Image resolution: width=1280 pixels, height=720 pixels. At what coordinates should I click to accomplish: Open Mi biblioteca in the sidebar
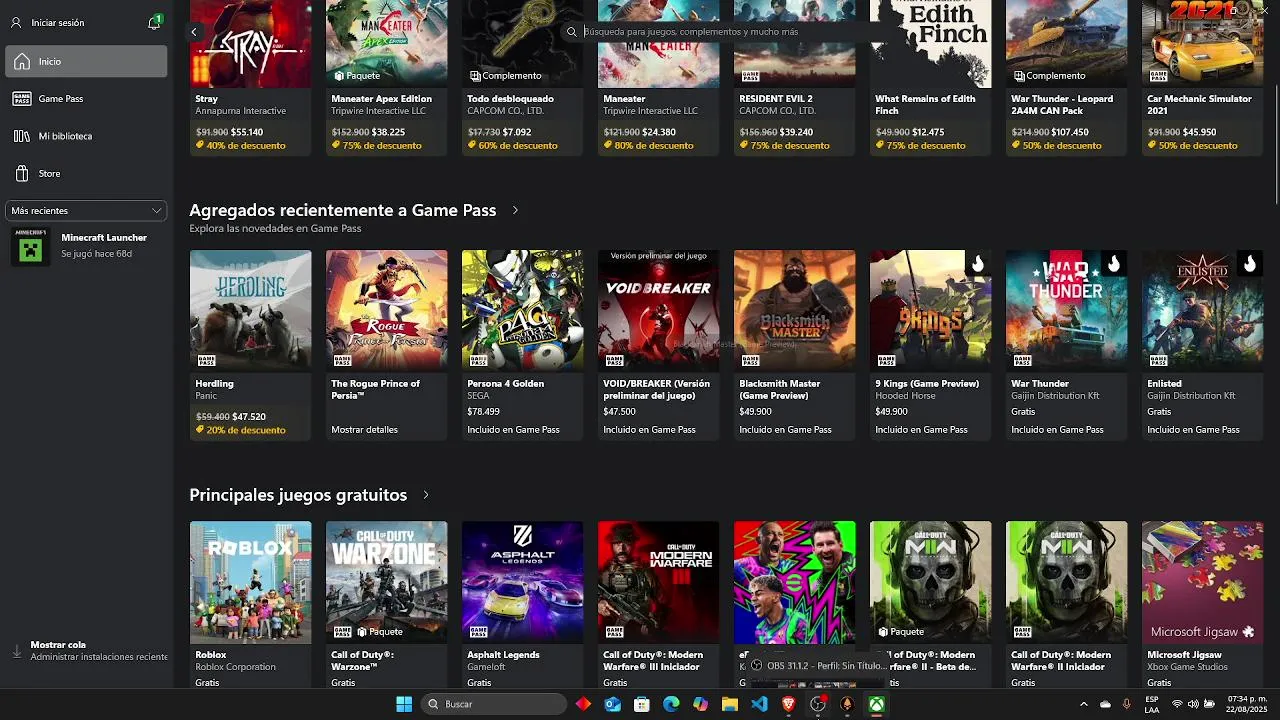pyautogui.click(x=87, y=136)
